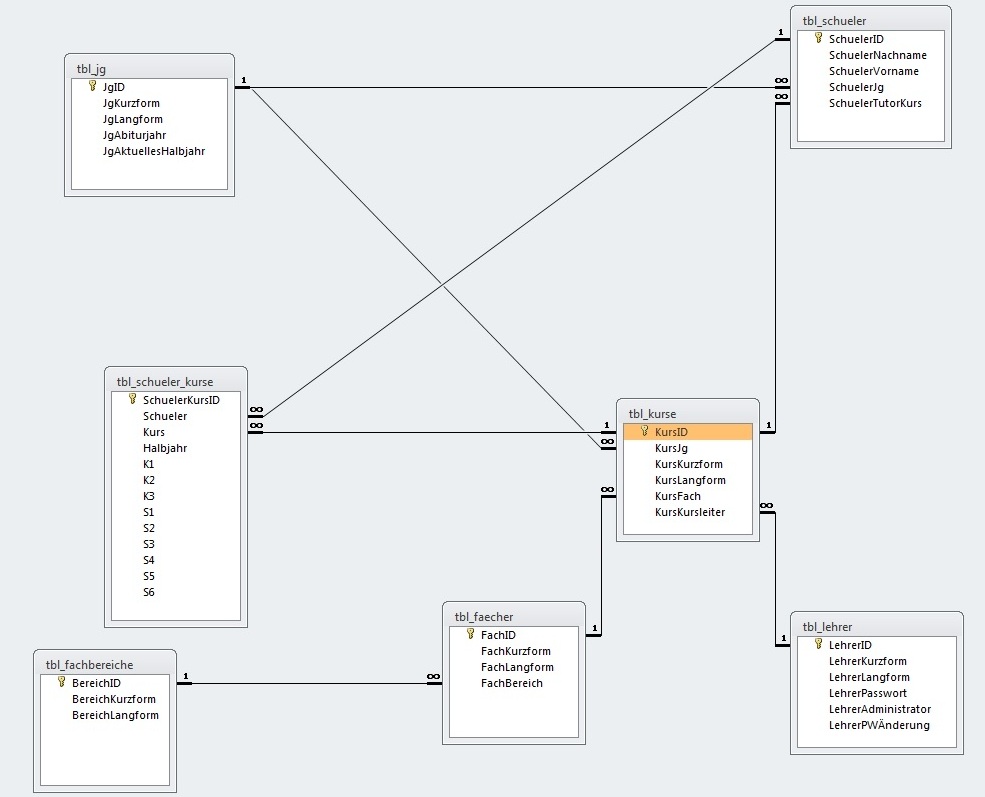
Task: Click the key icon beside SchuelerKursID
Action: point(132,399)
